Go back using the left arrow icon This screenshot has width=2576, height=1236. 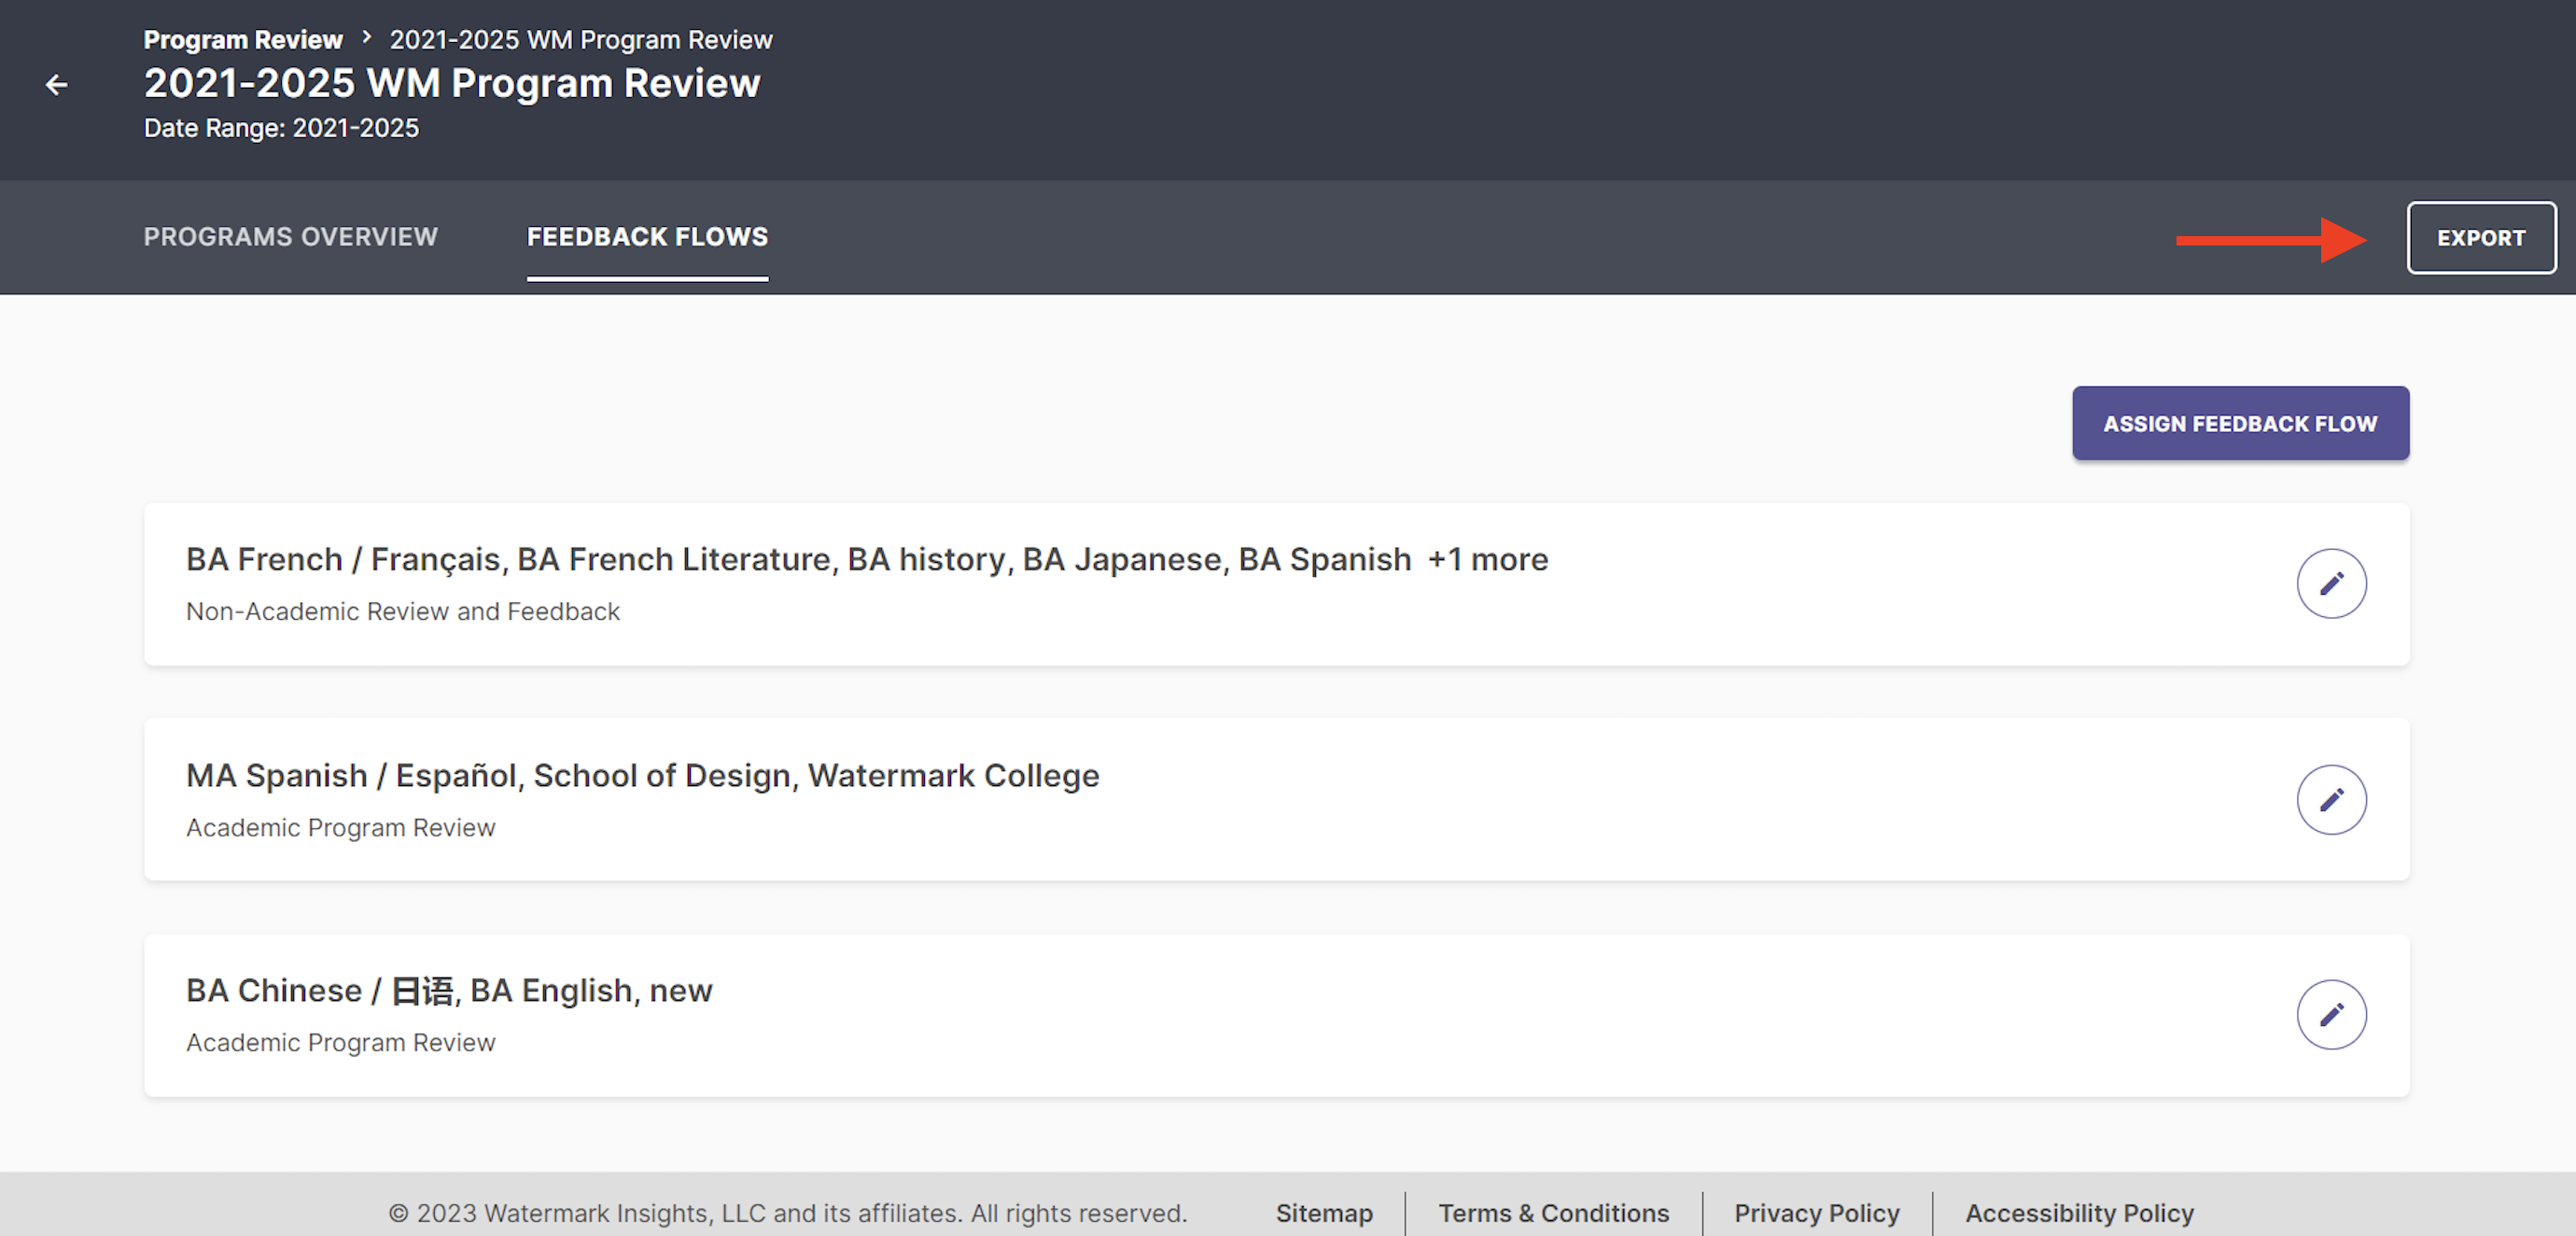(57, 85)
